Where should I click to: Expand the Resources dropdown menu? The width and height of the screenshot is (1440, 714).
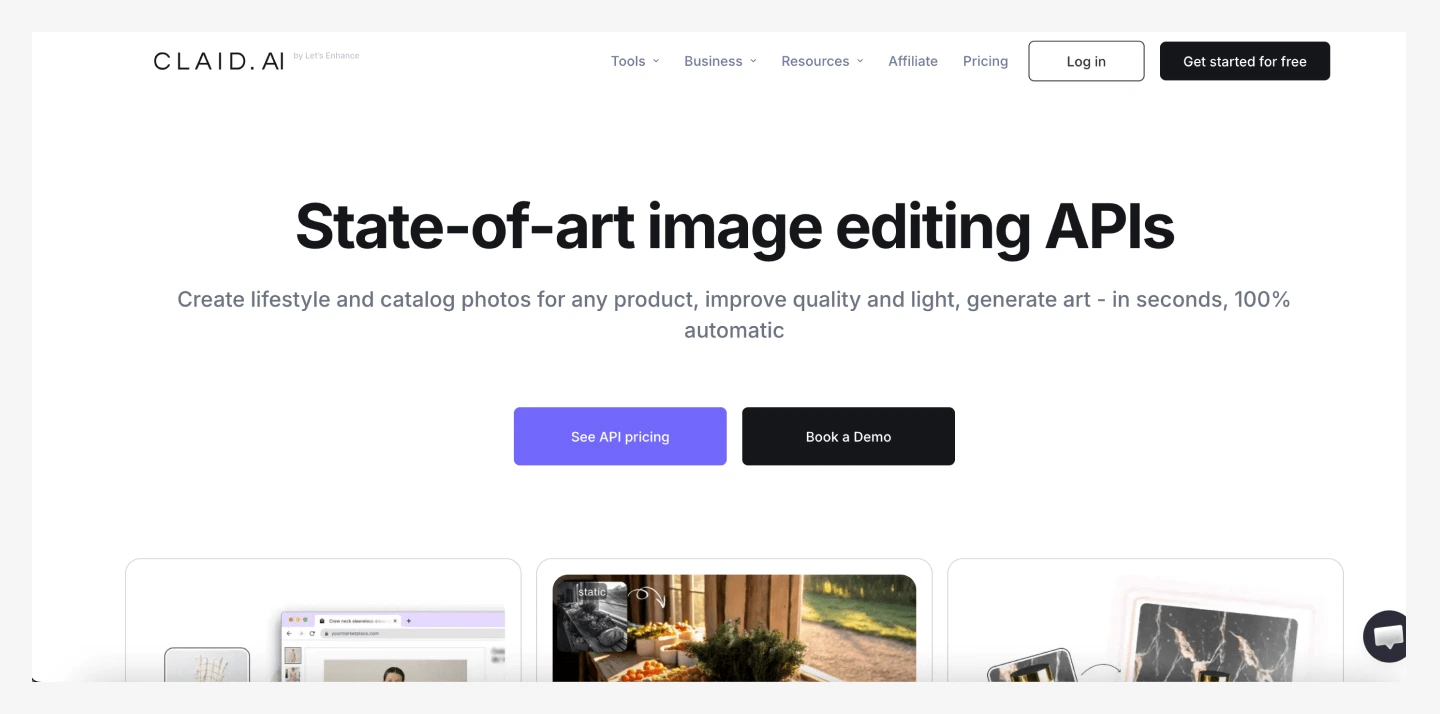(822, 61)
